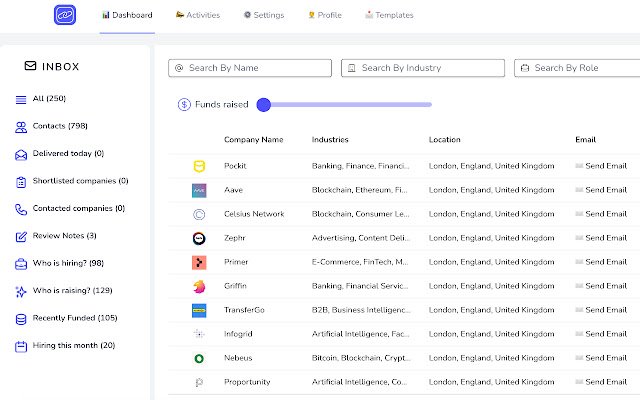Viewport: 640px width, 400px height.
Task: Click the TransferGo company logo
Action: pos(199,311)
